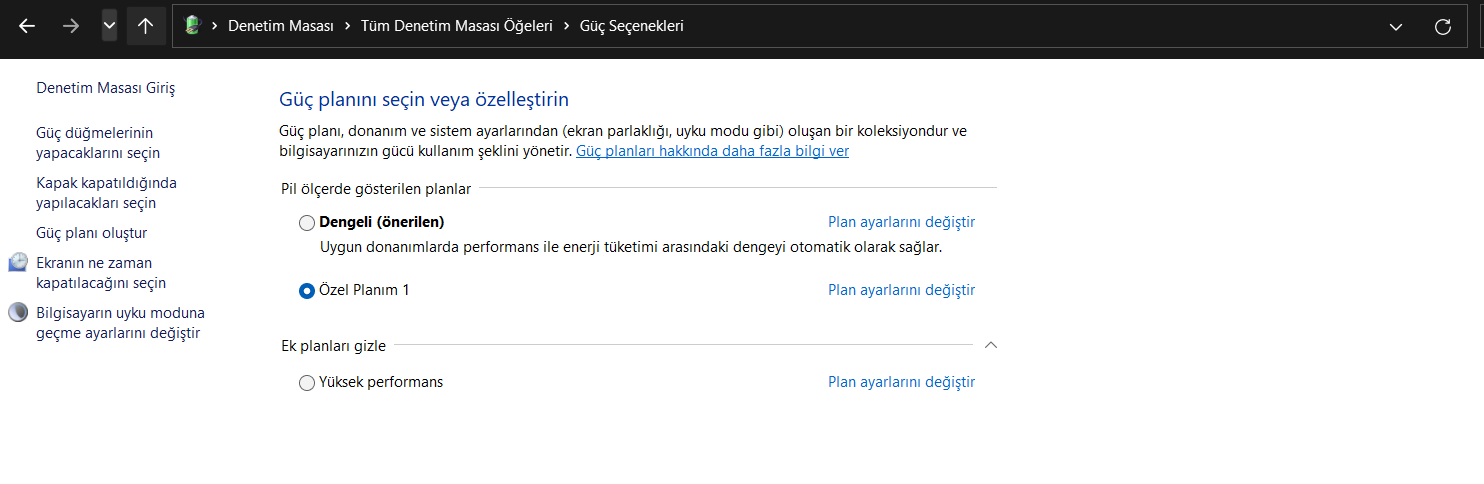Collapse the Ek planları gizle section
The image size is (1484, 484).
990,345
